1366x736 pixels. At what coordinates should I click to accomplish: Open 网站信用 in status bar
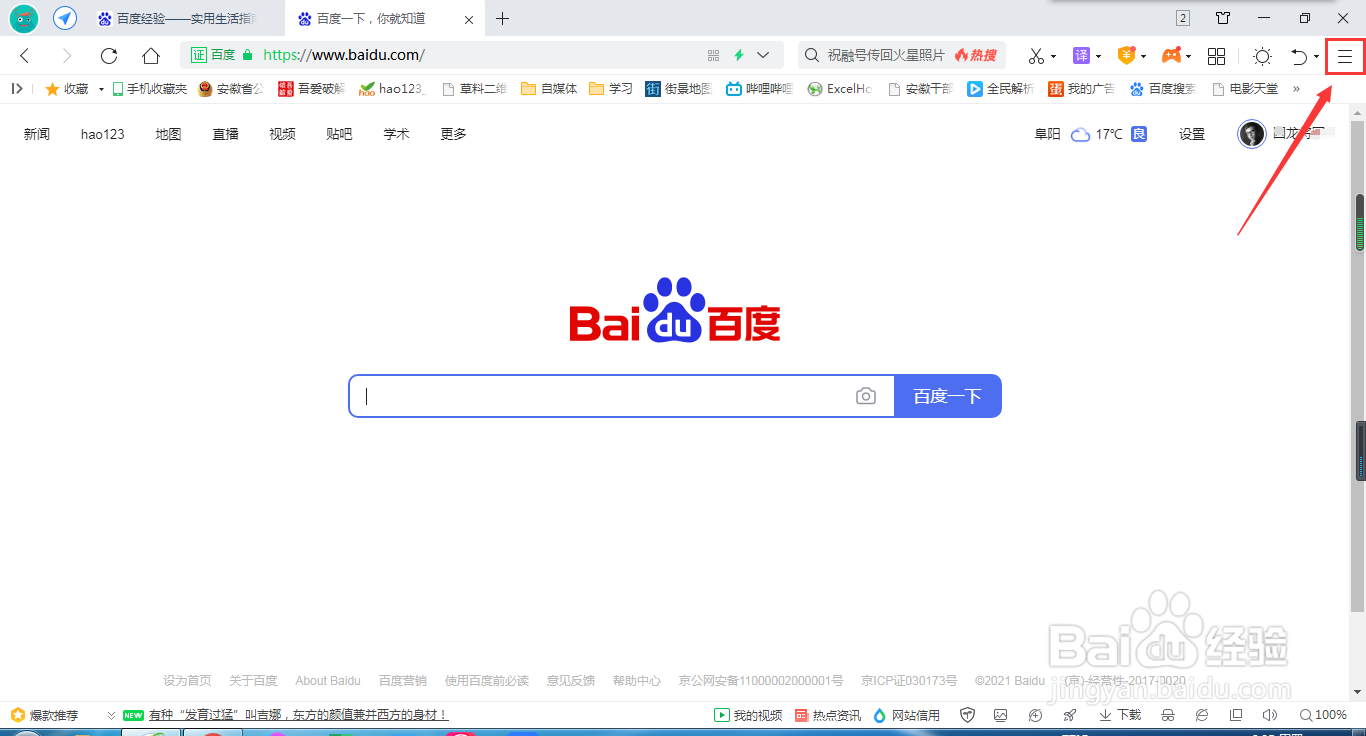(907, 715)
